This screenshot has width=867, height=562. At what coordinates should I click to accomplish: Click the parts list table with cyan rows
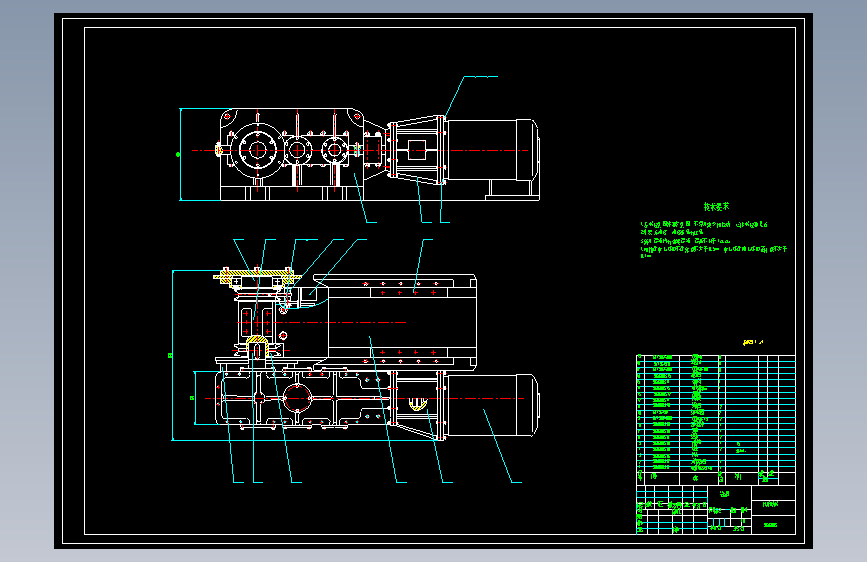coord(715,420)
